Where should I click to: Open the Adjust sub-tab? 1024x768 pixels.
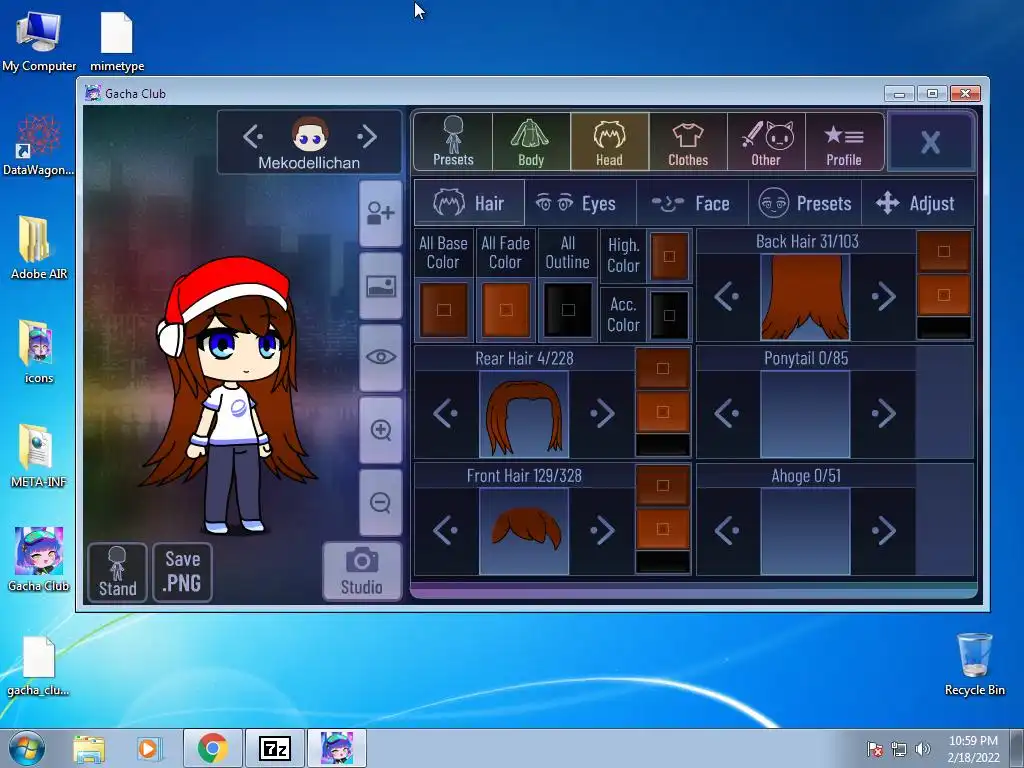918,203
